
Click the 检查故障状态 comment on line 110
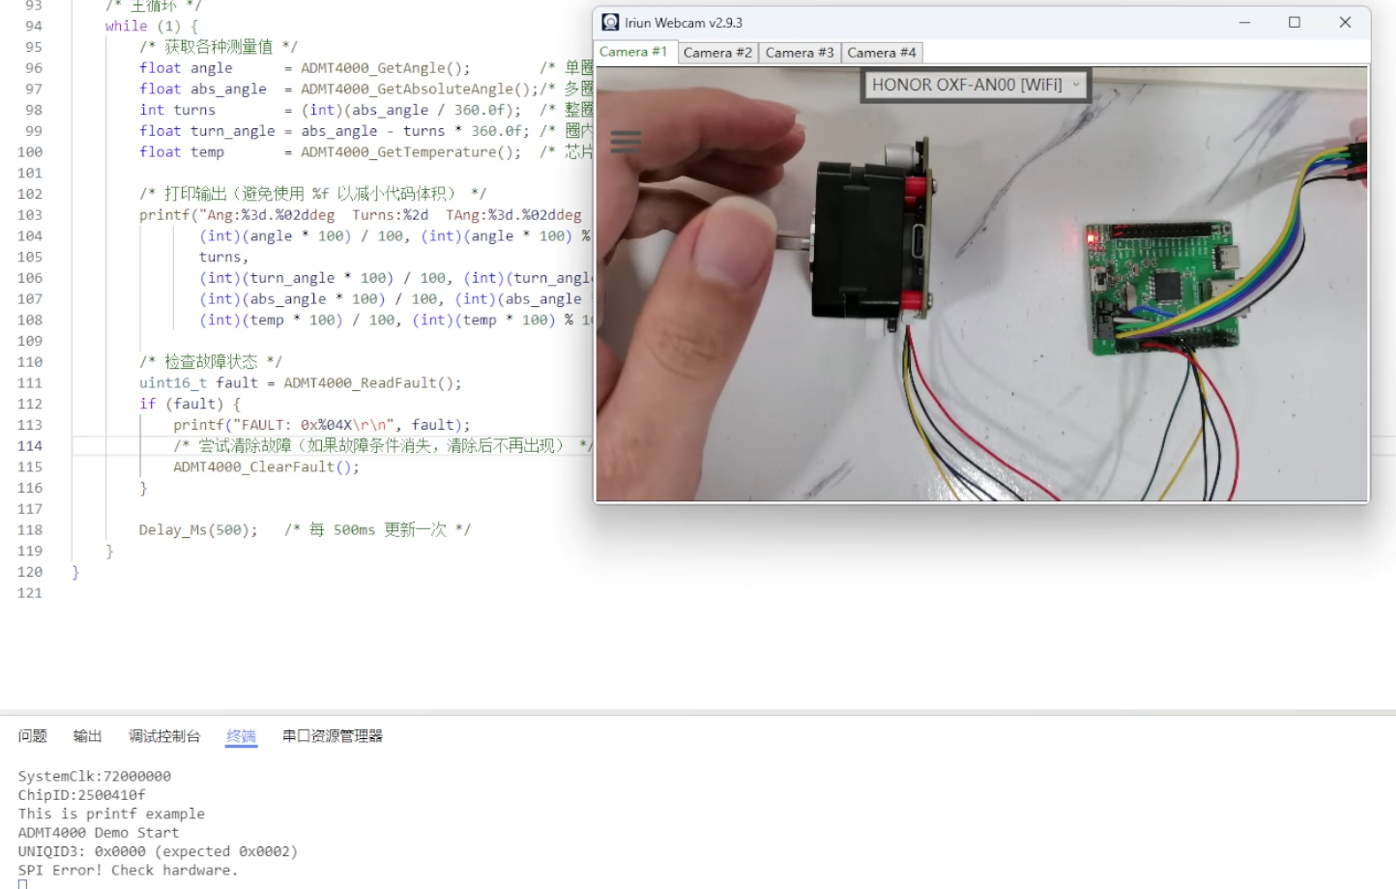click(x=211, y=362)
